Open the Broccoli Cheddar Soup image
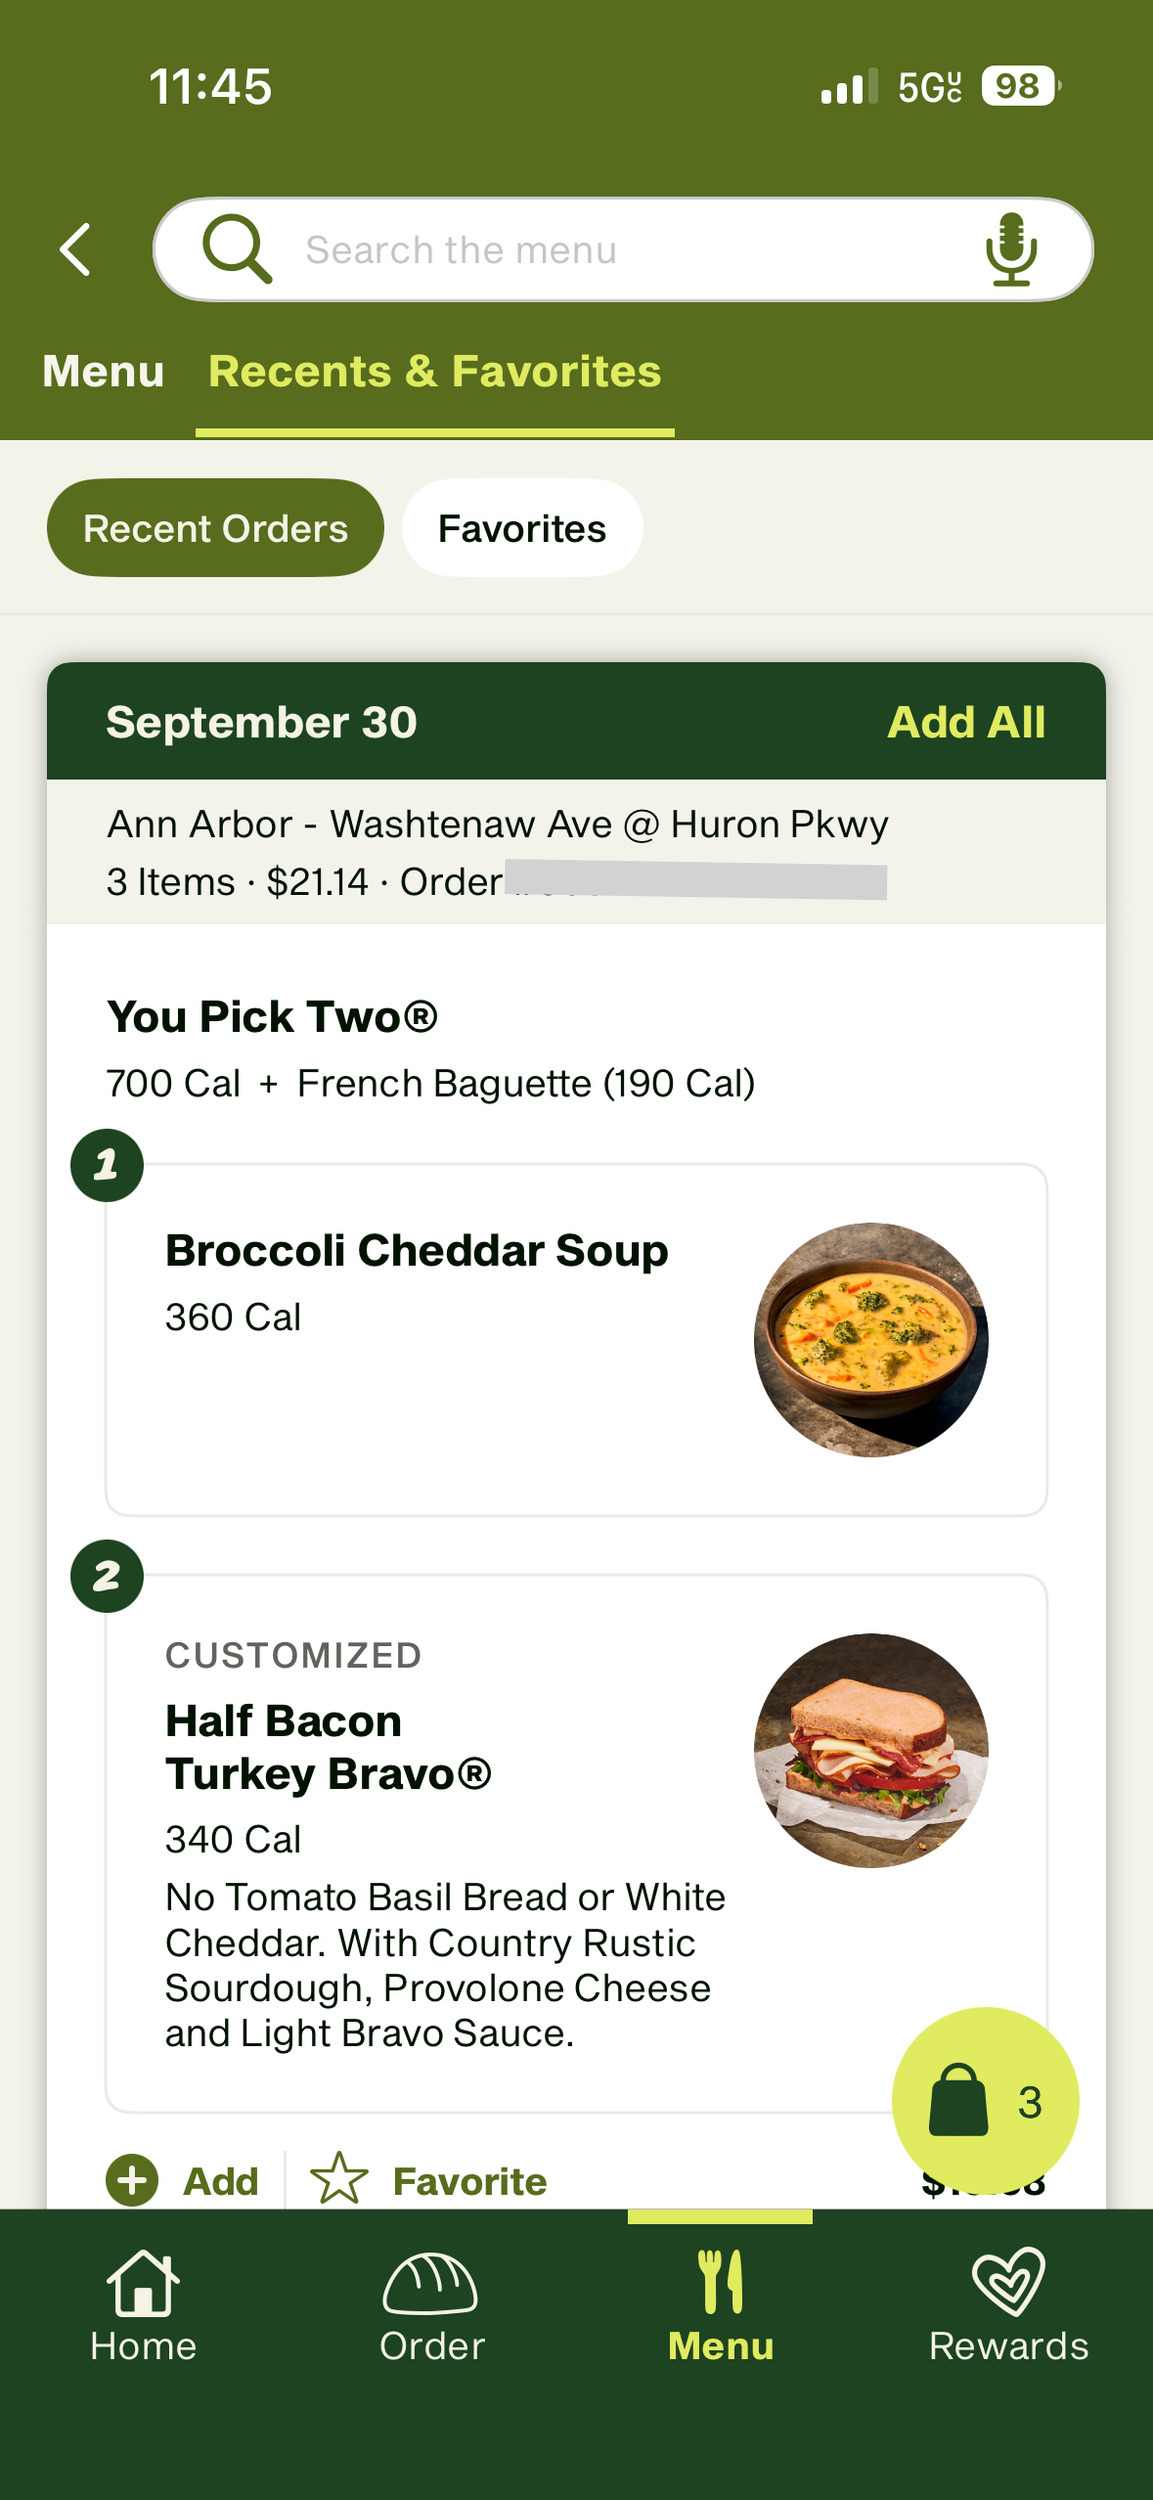 tap(871, 1339)
